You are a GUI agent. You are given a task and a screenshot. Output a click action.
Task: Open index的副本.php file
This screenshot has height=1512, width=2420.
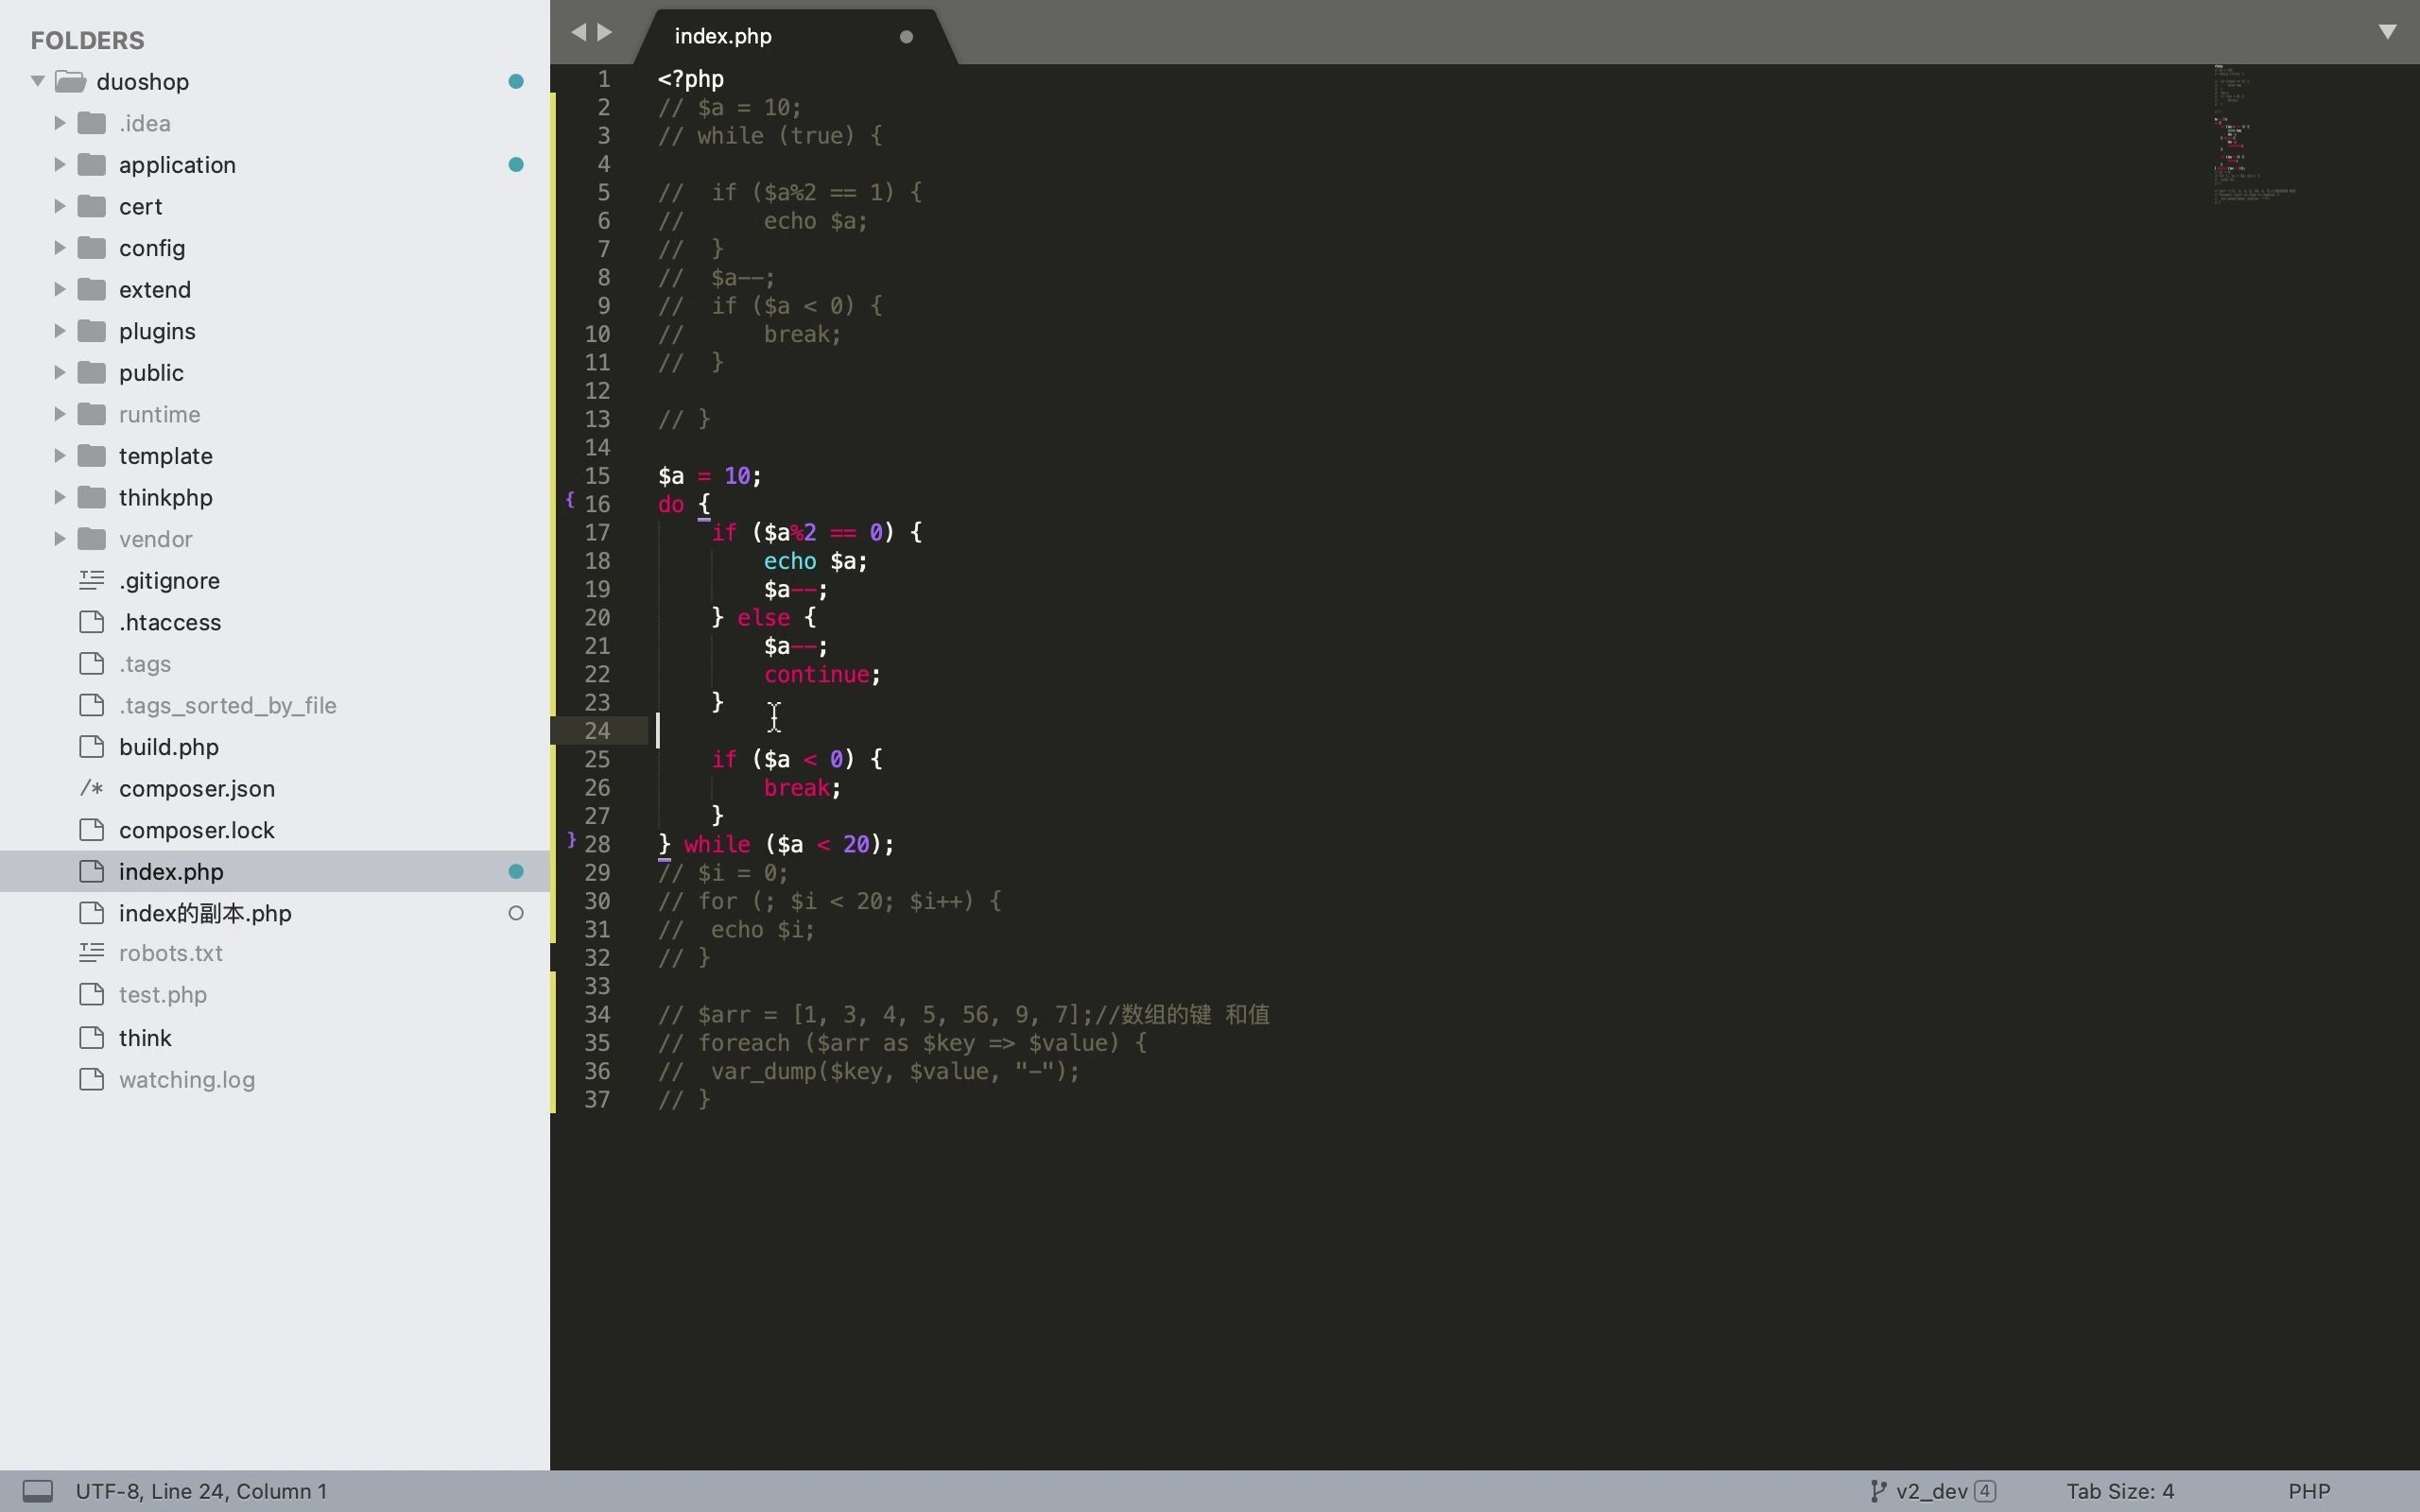[205, 913]
